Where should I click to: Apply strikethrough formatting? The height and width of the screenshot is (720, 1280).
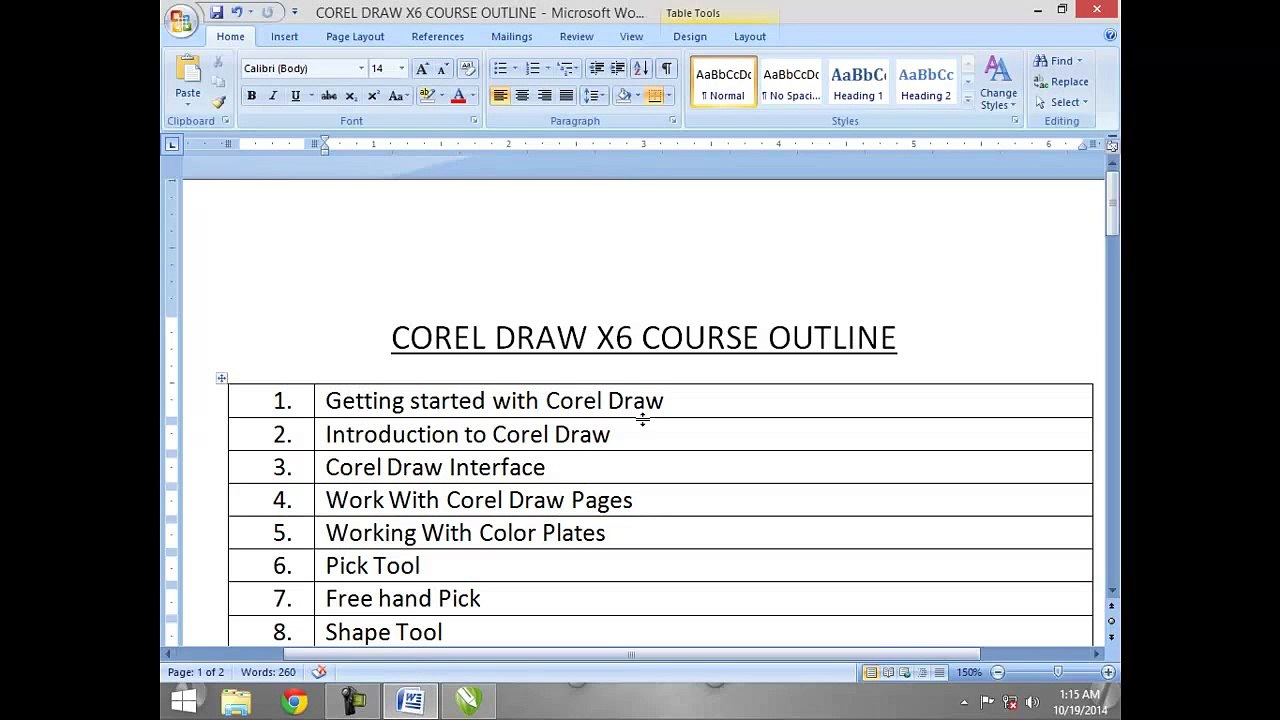pos(328,96)
